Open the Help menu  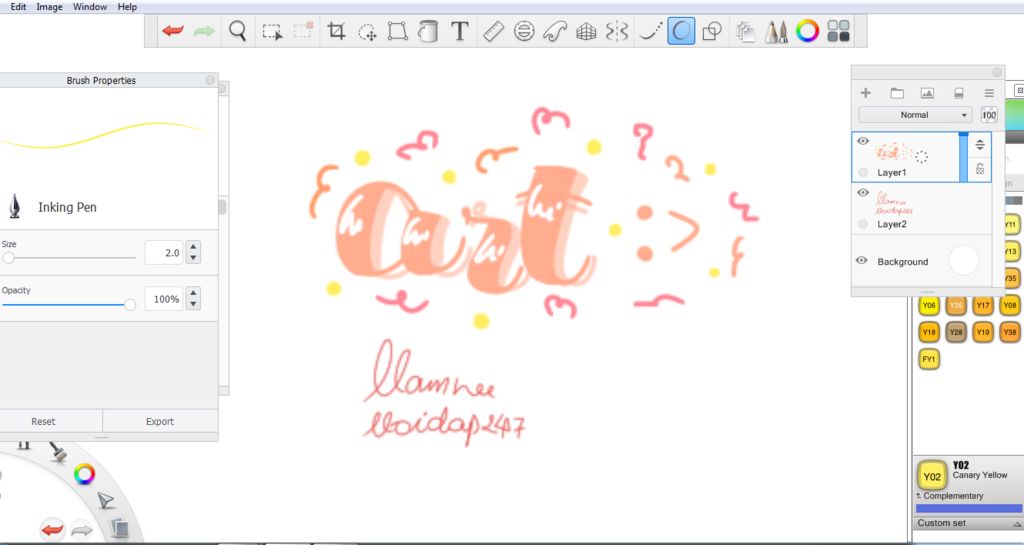(127, 7)
